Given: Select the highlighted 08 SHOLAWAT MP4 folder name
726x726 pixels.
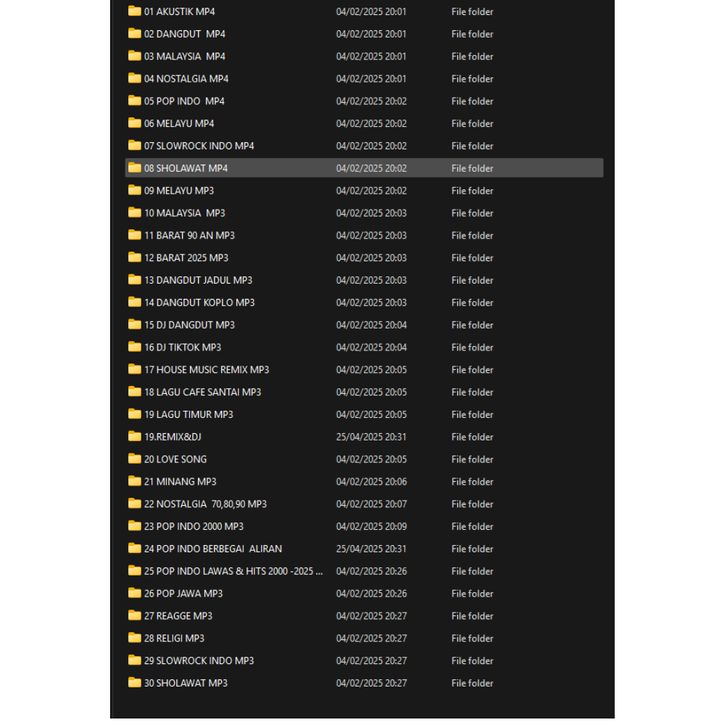Looking at the screenshot, I should (185, 168).
